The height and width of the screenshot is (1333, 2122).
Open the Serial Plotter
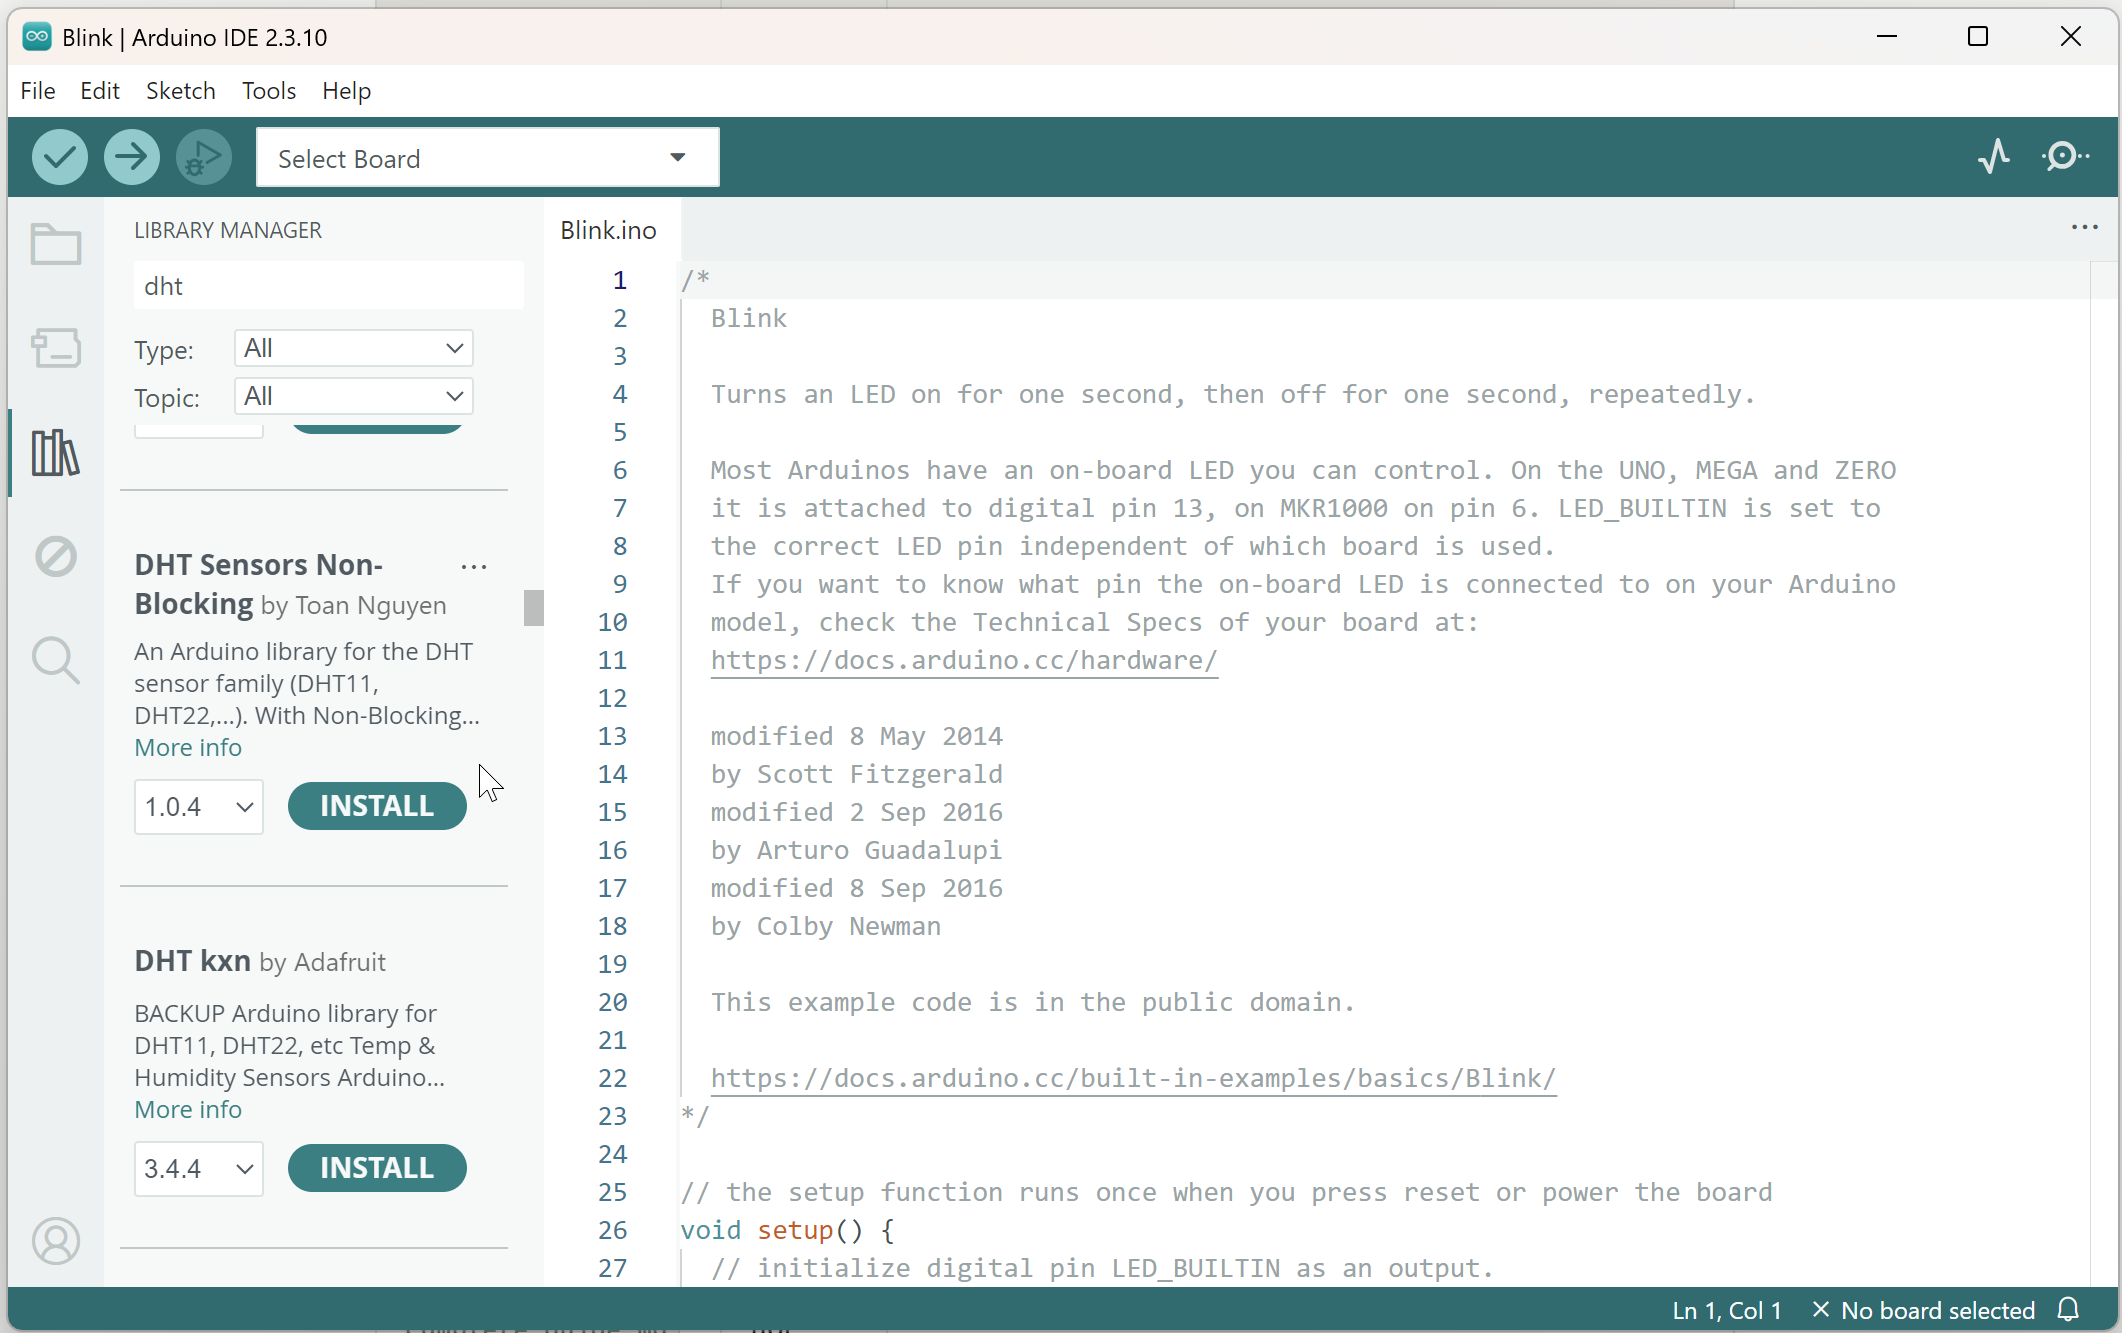[x=1994, y=156]
